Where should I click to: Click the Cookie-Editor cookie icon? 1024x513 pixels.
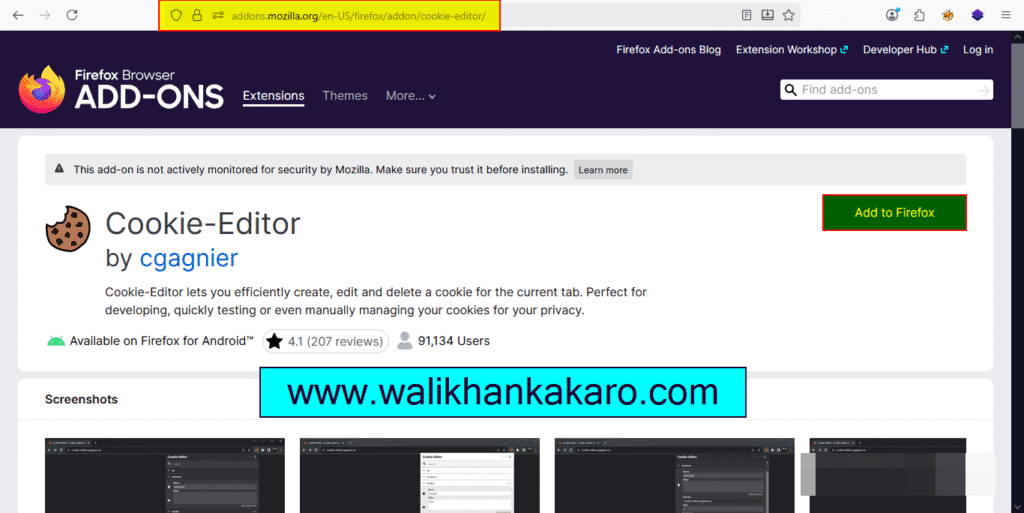pos(68,228)
